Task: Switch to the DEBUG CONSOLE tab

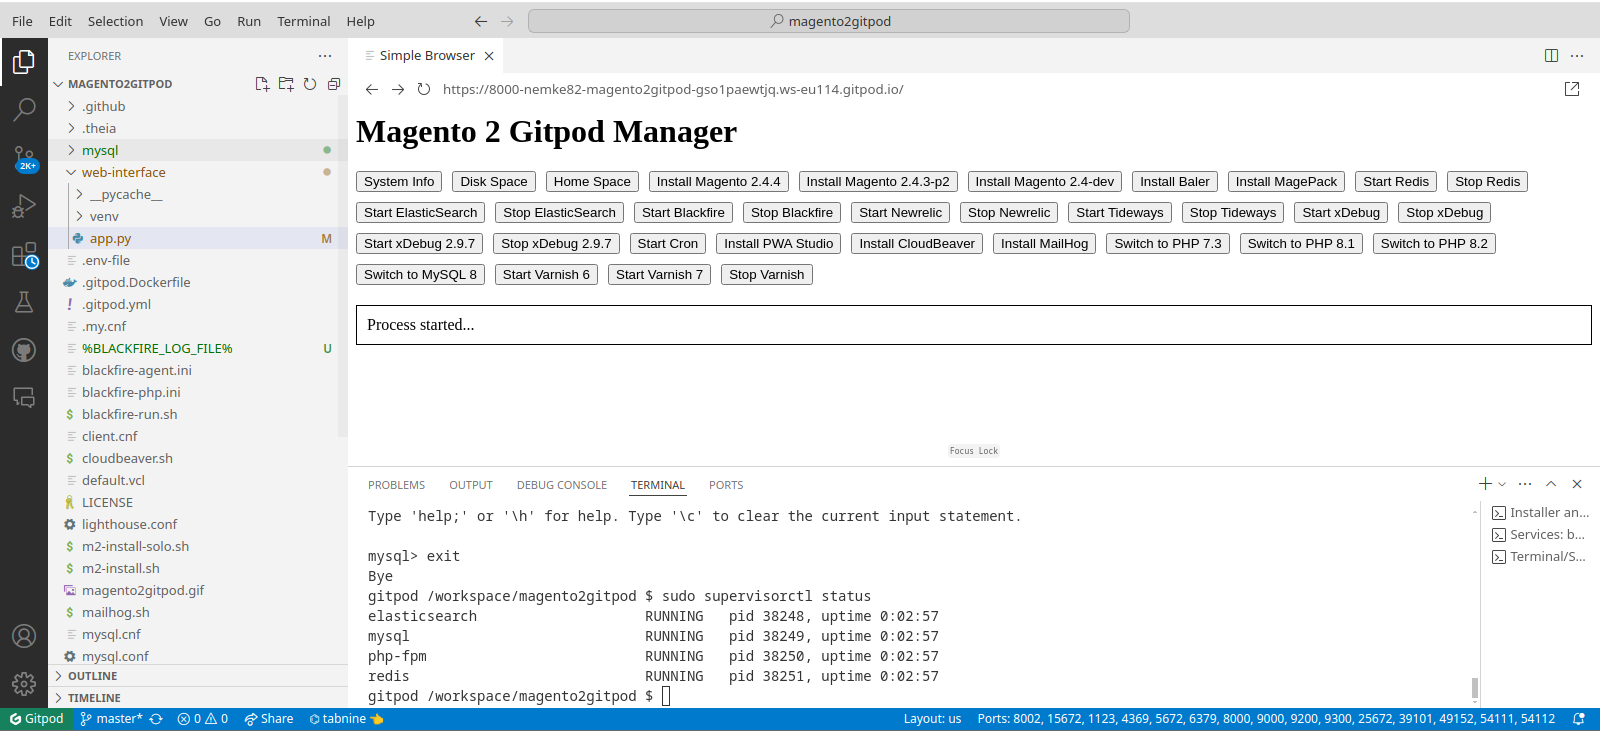Action: tap(561, 485)
